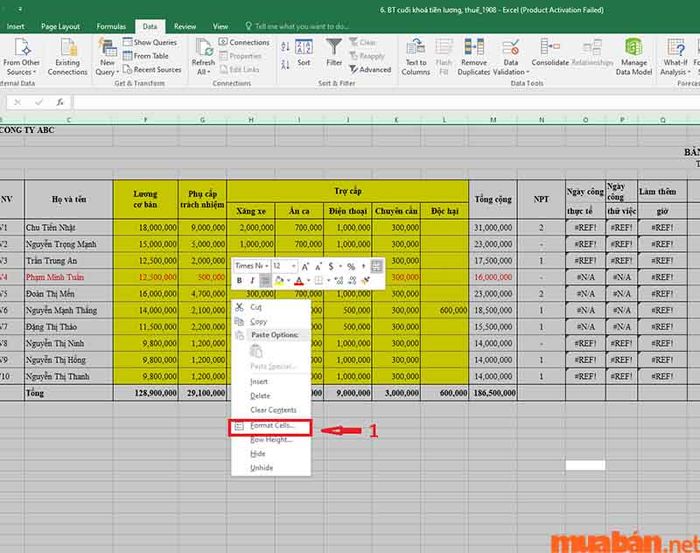The image size is (700, 553).
Task: Decrease font size in the mini toolbar
Action: [x=318, y=266]
